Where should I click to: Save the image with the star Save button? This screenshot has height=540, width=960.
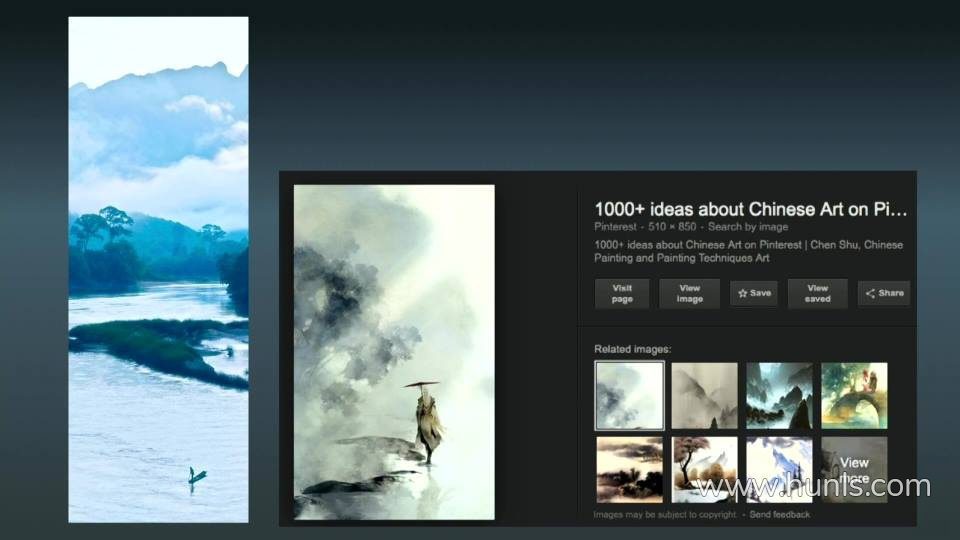click(x=754, y=293)
